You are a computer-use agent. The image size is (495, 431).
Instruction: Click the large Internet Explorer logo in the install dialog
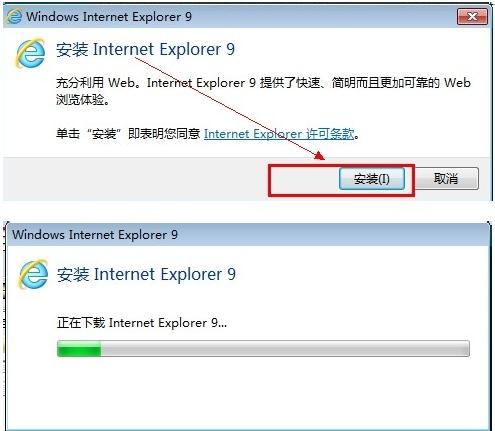(x=30, y=53)
